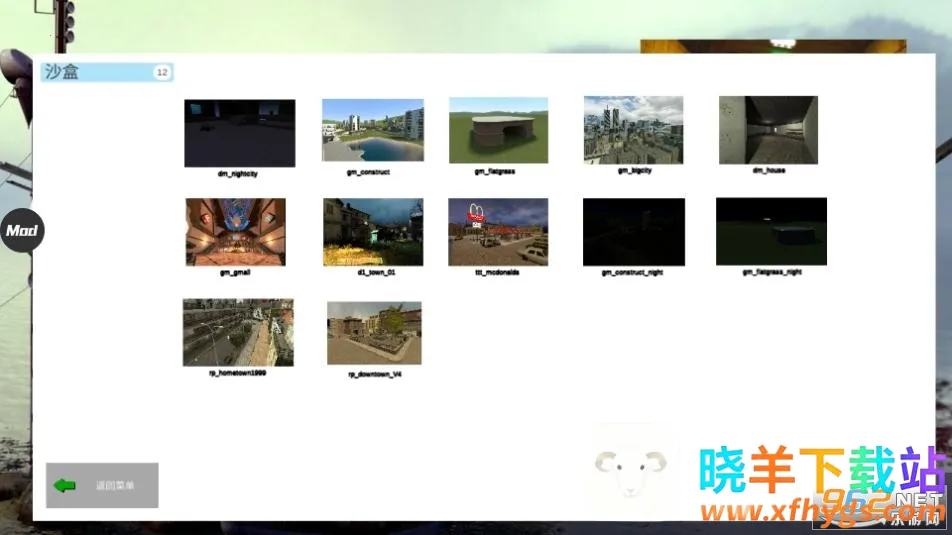The image size is (952, 535).
Task: Choose the rp_downtown_V4 map thumbnail
Action: point(374,333)
